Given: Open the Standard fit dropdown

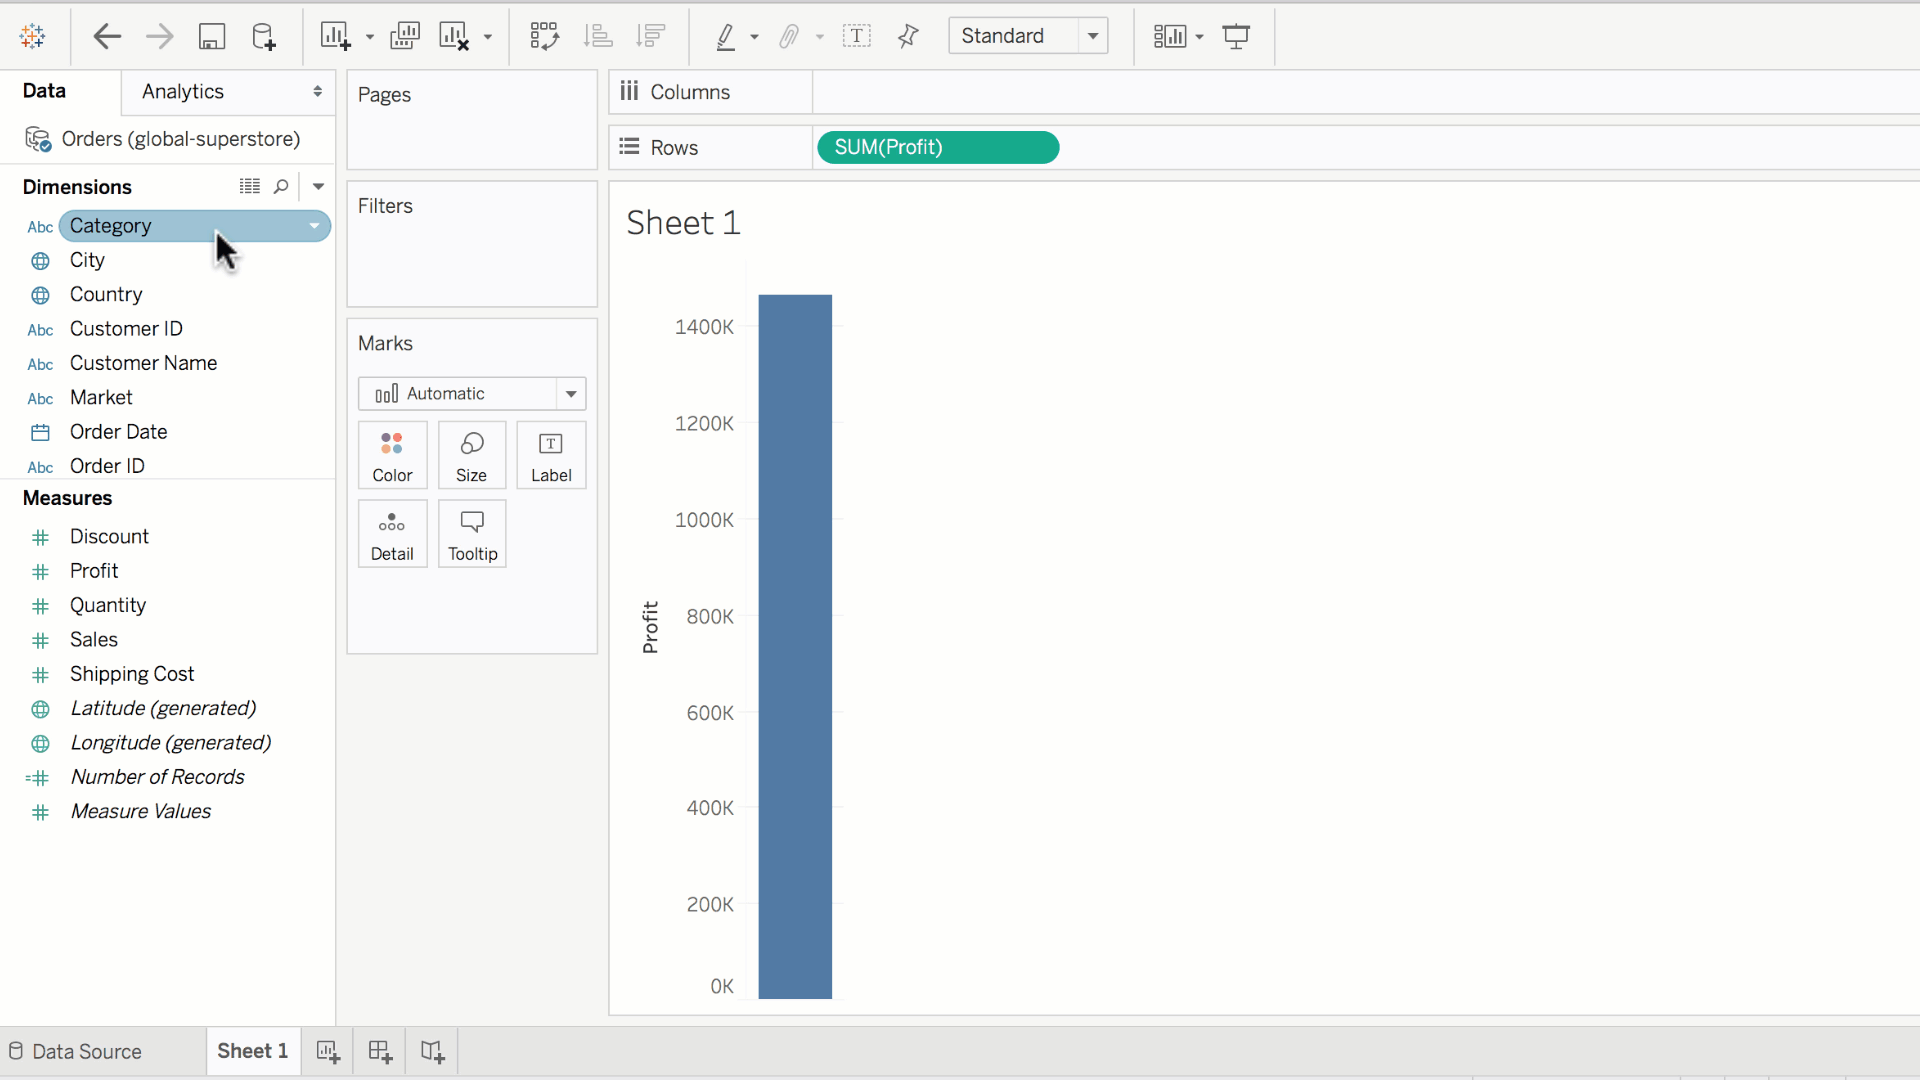Looking at the screenshot, I should (1093, 36).
